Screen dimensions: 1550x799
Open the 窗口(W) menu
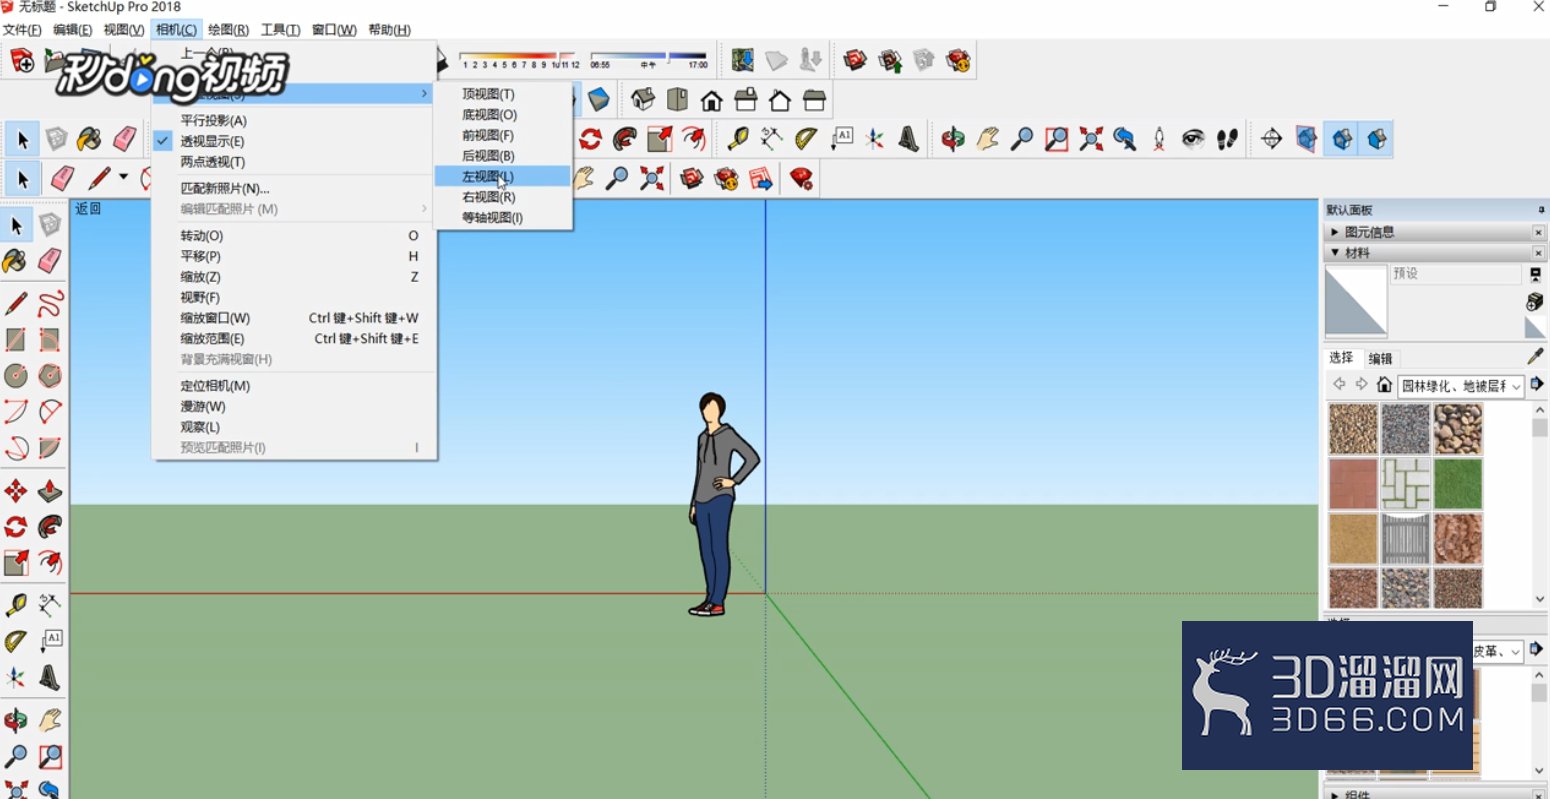click(334, 30)
